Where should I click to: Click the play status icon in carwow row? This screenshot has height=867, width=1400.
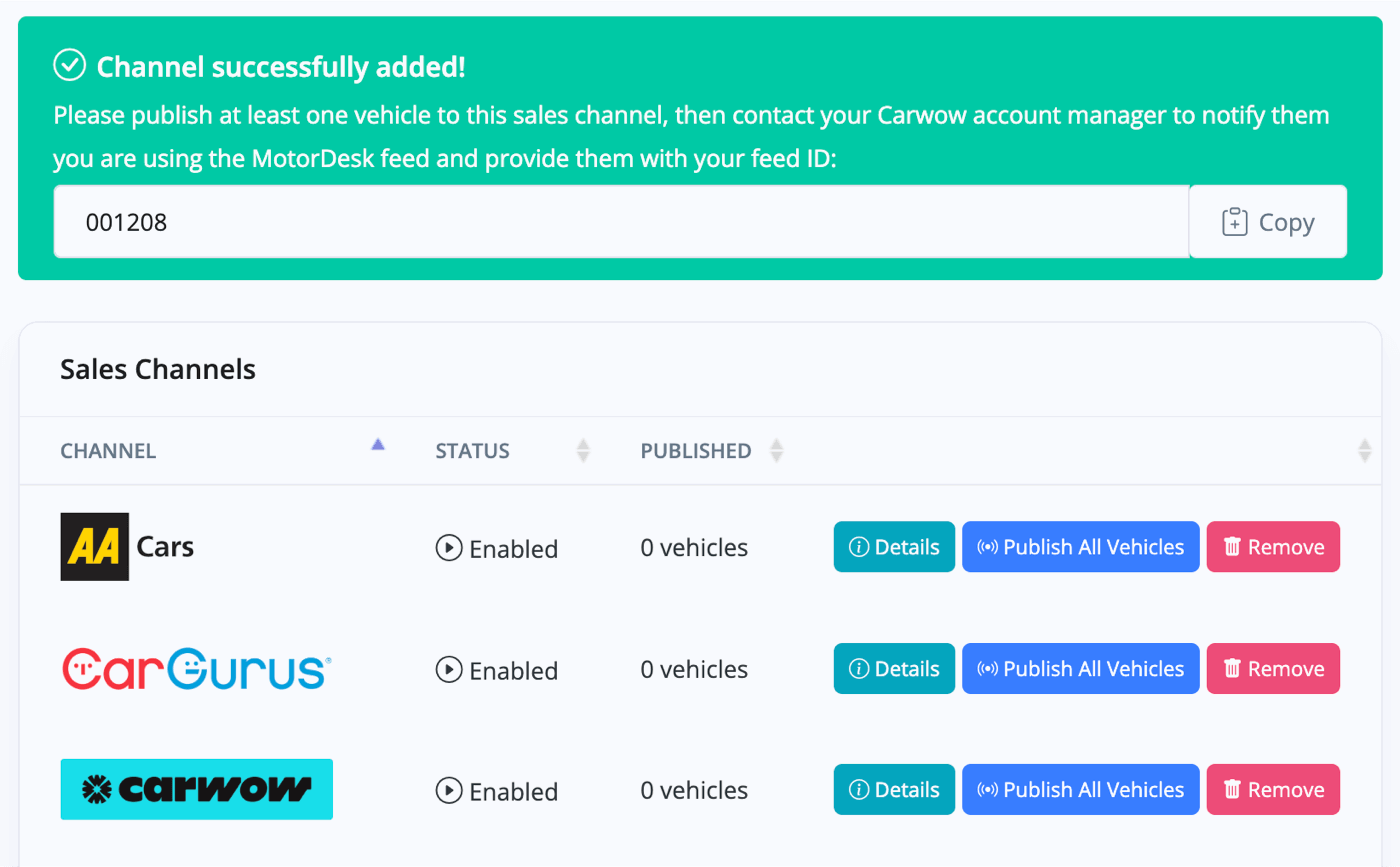coord(448,791)
